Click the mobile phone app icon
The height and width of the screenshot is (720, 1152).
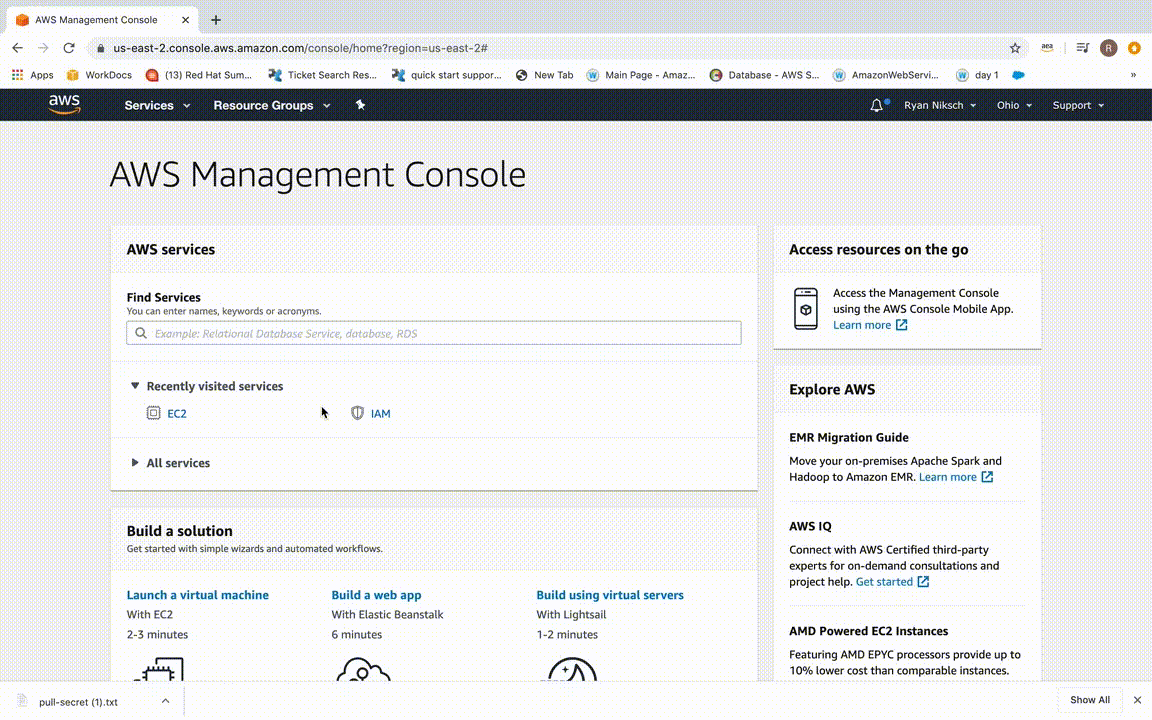click(x=806, y=309)
